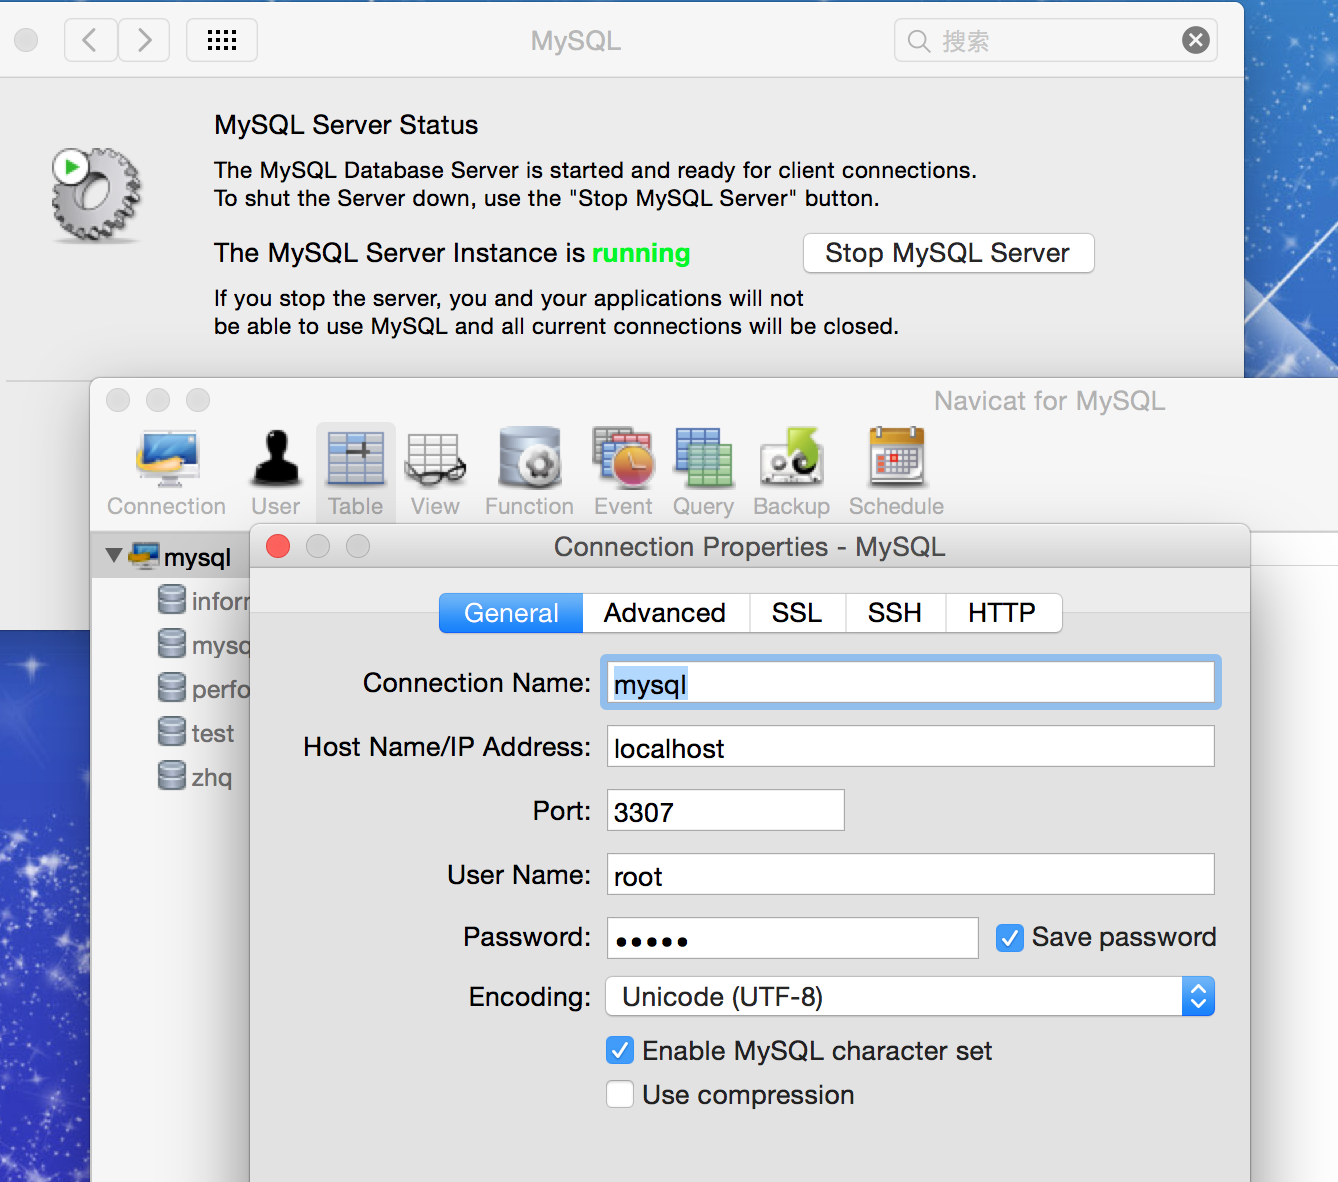Viewport: 1338px width, 1182px height.
Task: Select the mysql connection label in tree
Action: (197, 557)
